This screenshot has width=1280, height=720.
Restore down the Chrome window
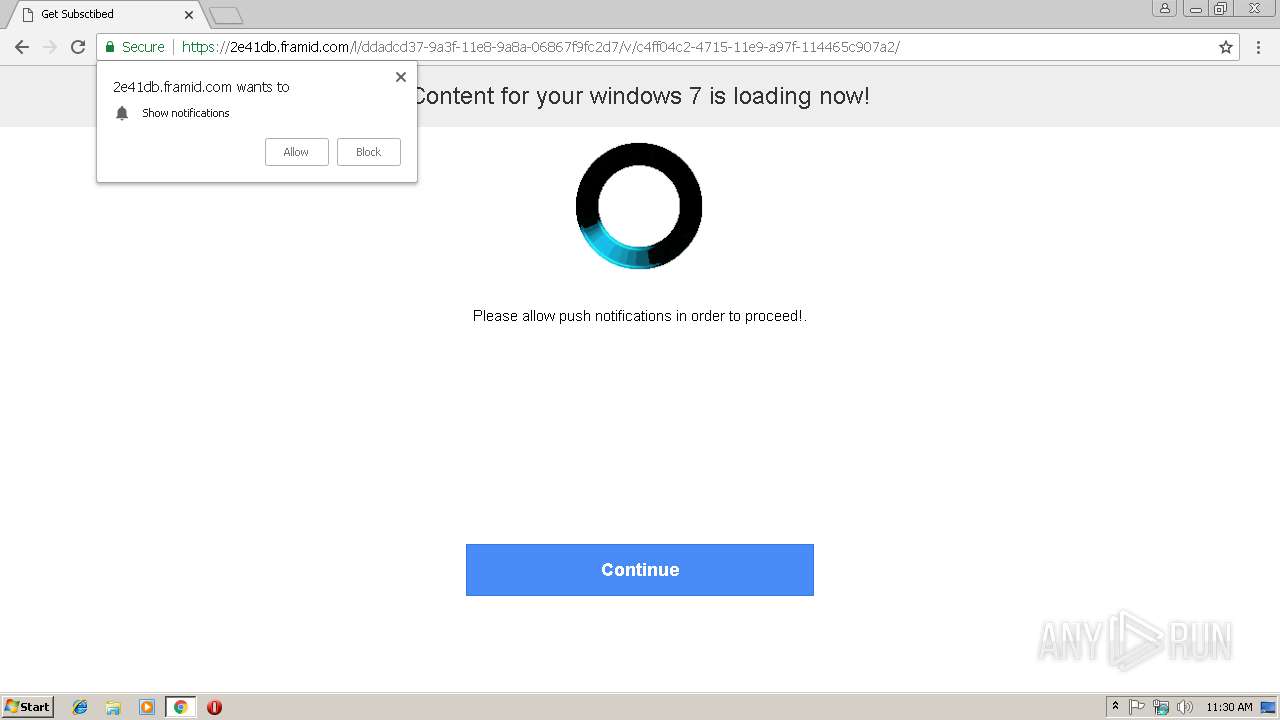[x=1221, y=8]
